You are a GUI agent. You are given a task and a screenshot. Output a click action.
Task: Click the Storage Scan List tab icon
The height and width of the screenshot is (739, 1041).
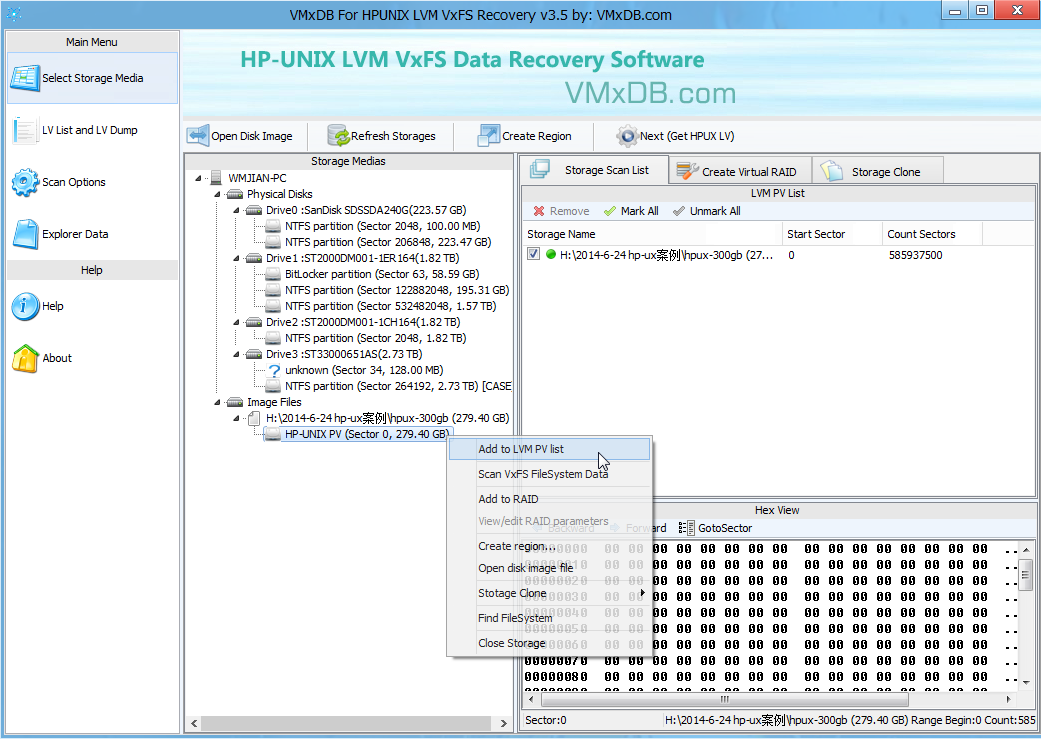539,169
